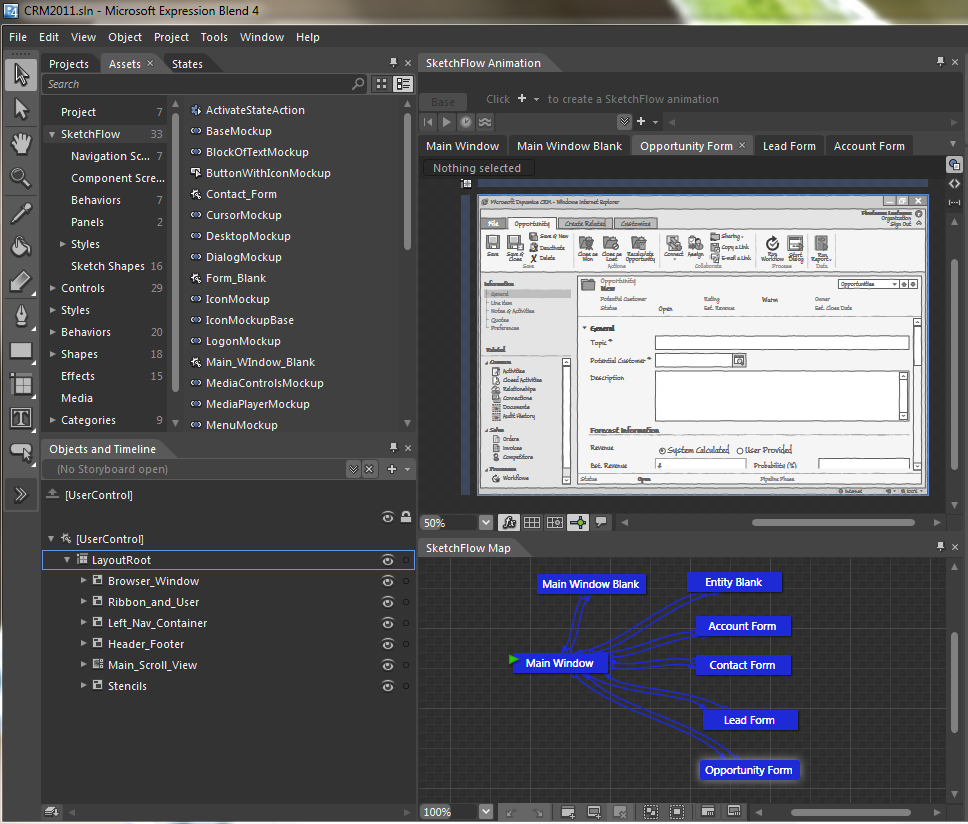Screen dimensions: 968x824
Task: Hide the Stencils layer
Action: (x=388, y=686)
